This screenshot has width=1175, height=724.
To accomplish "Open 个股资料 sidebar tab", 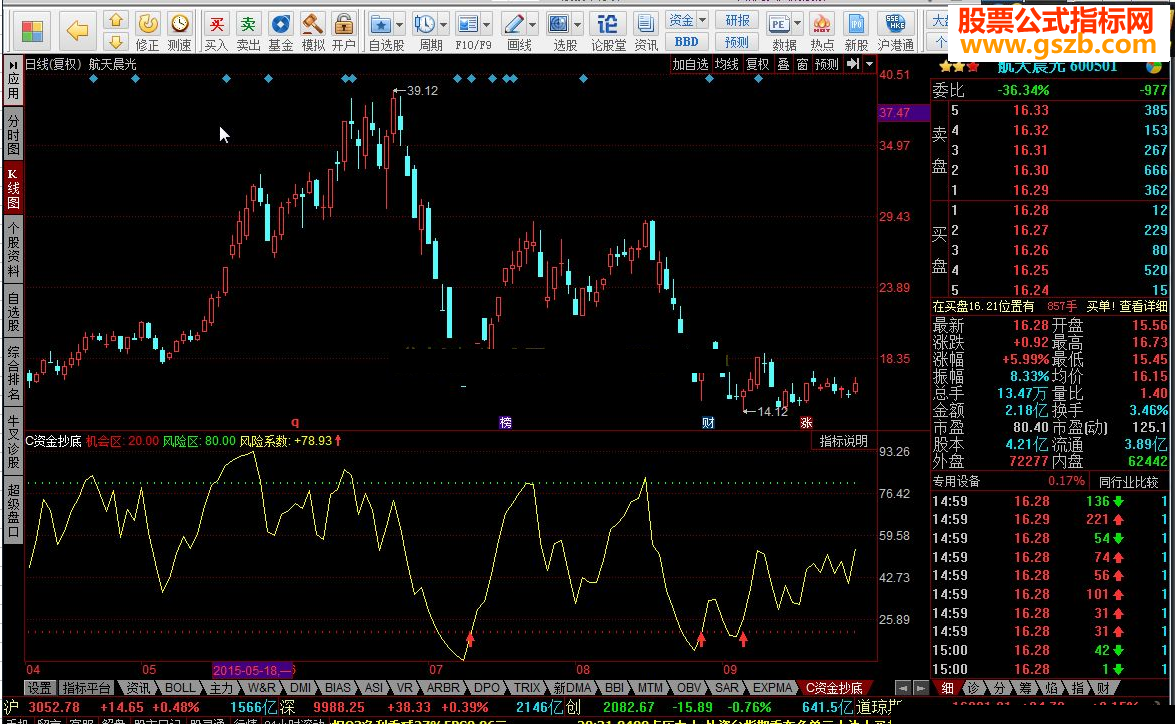I will tap(13, 250).
